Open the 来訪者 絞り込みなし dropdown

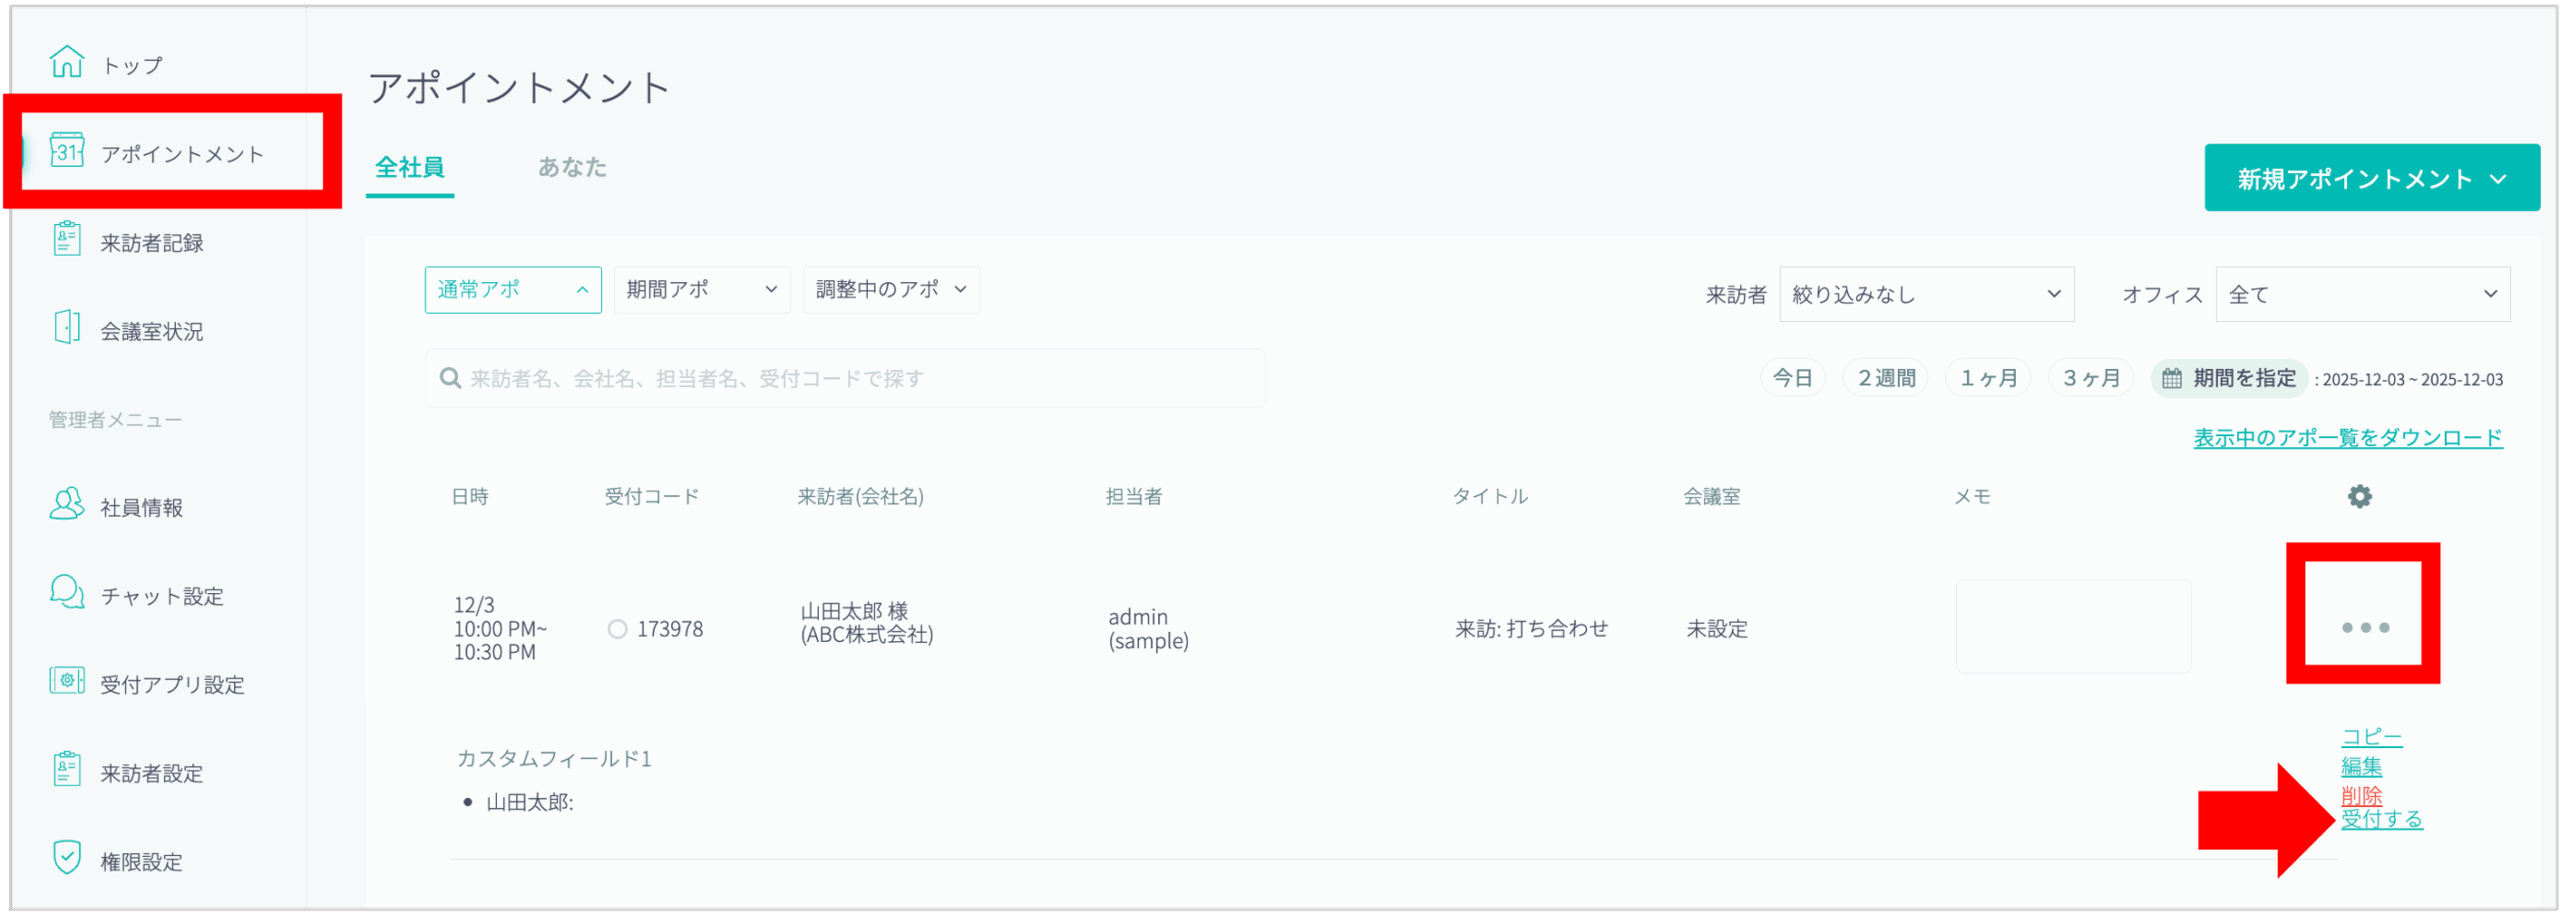coord(1925,294)
